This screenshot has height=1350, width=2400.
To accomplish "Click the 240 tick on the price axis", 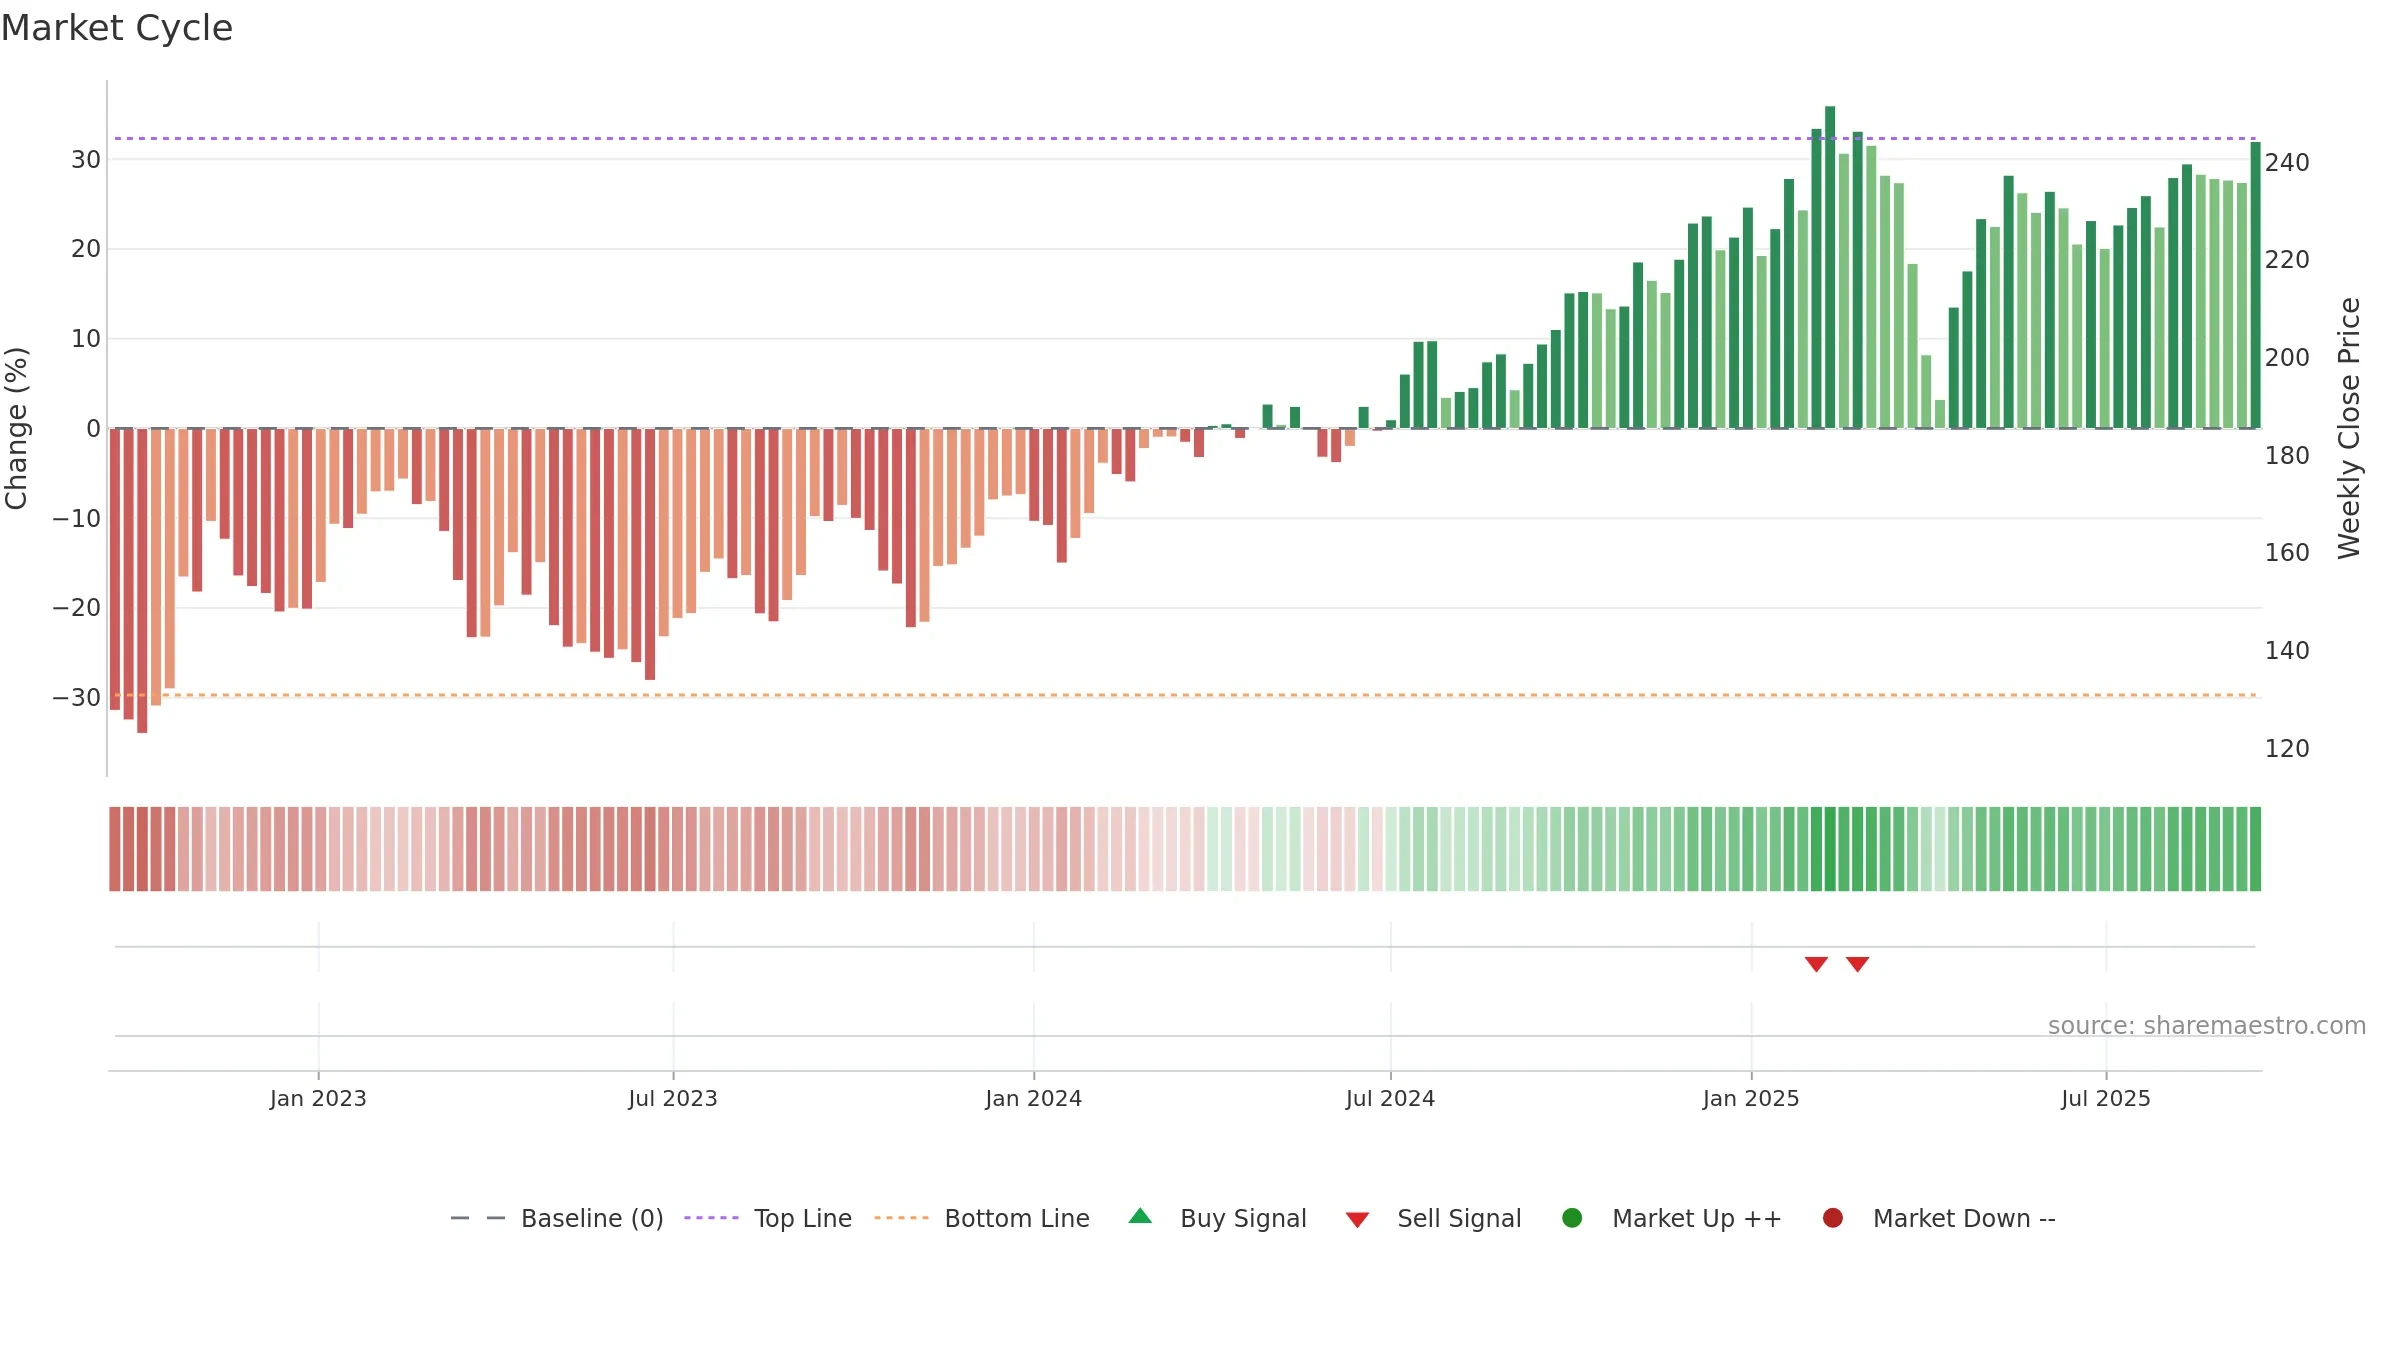I will tap(2287, 163).
